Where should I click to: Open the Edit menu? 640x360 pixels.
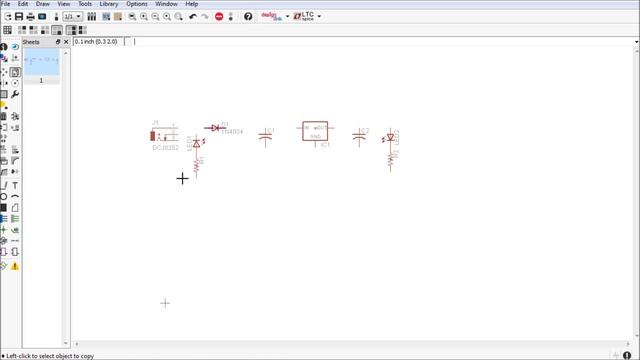click(23, 4)
